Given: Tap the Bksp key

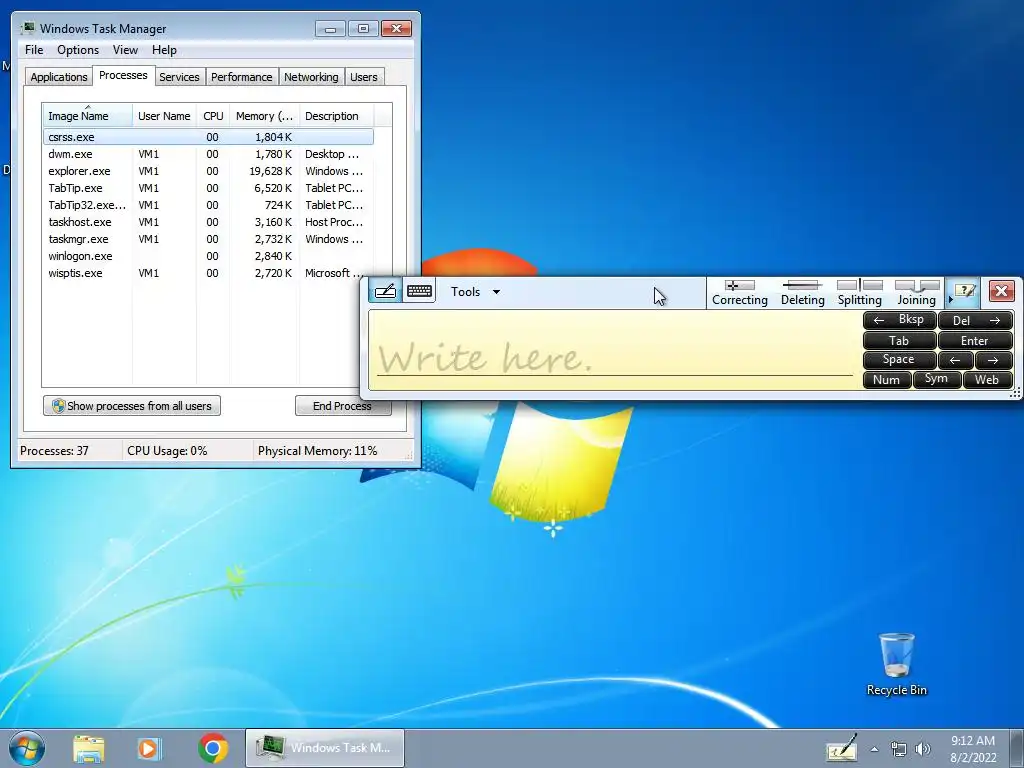Looking at the screenshot, I should point(900,320).
